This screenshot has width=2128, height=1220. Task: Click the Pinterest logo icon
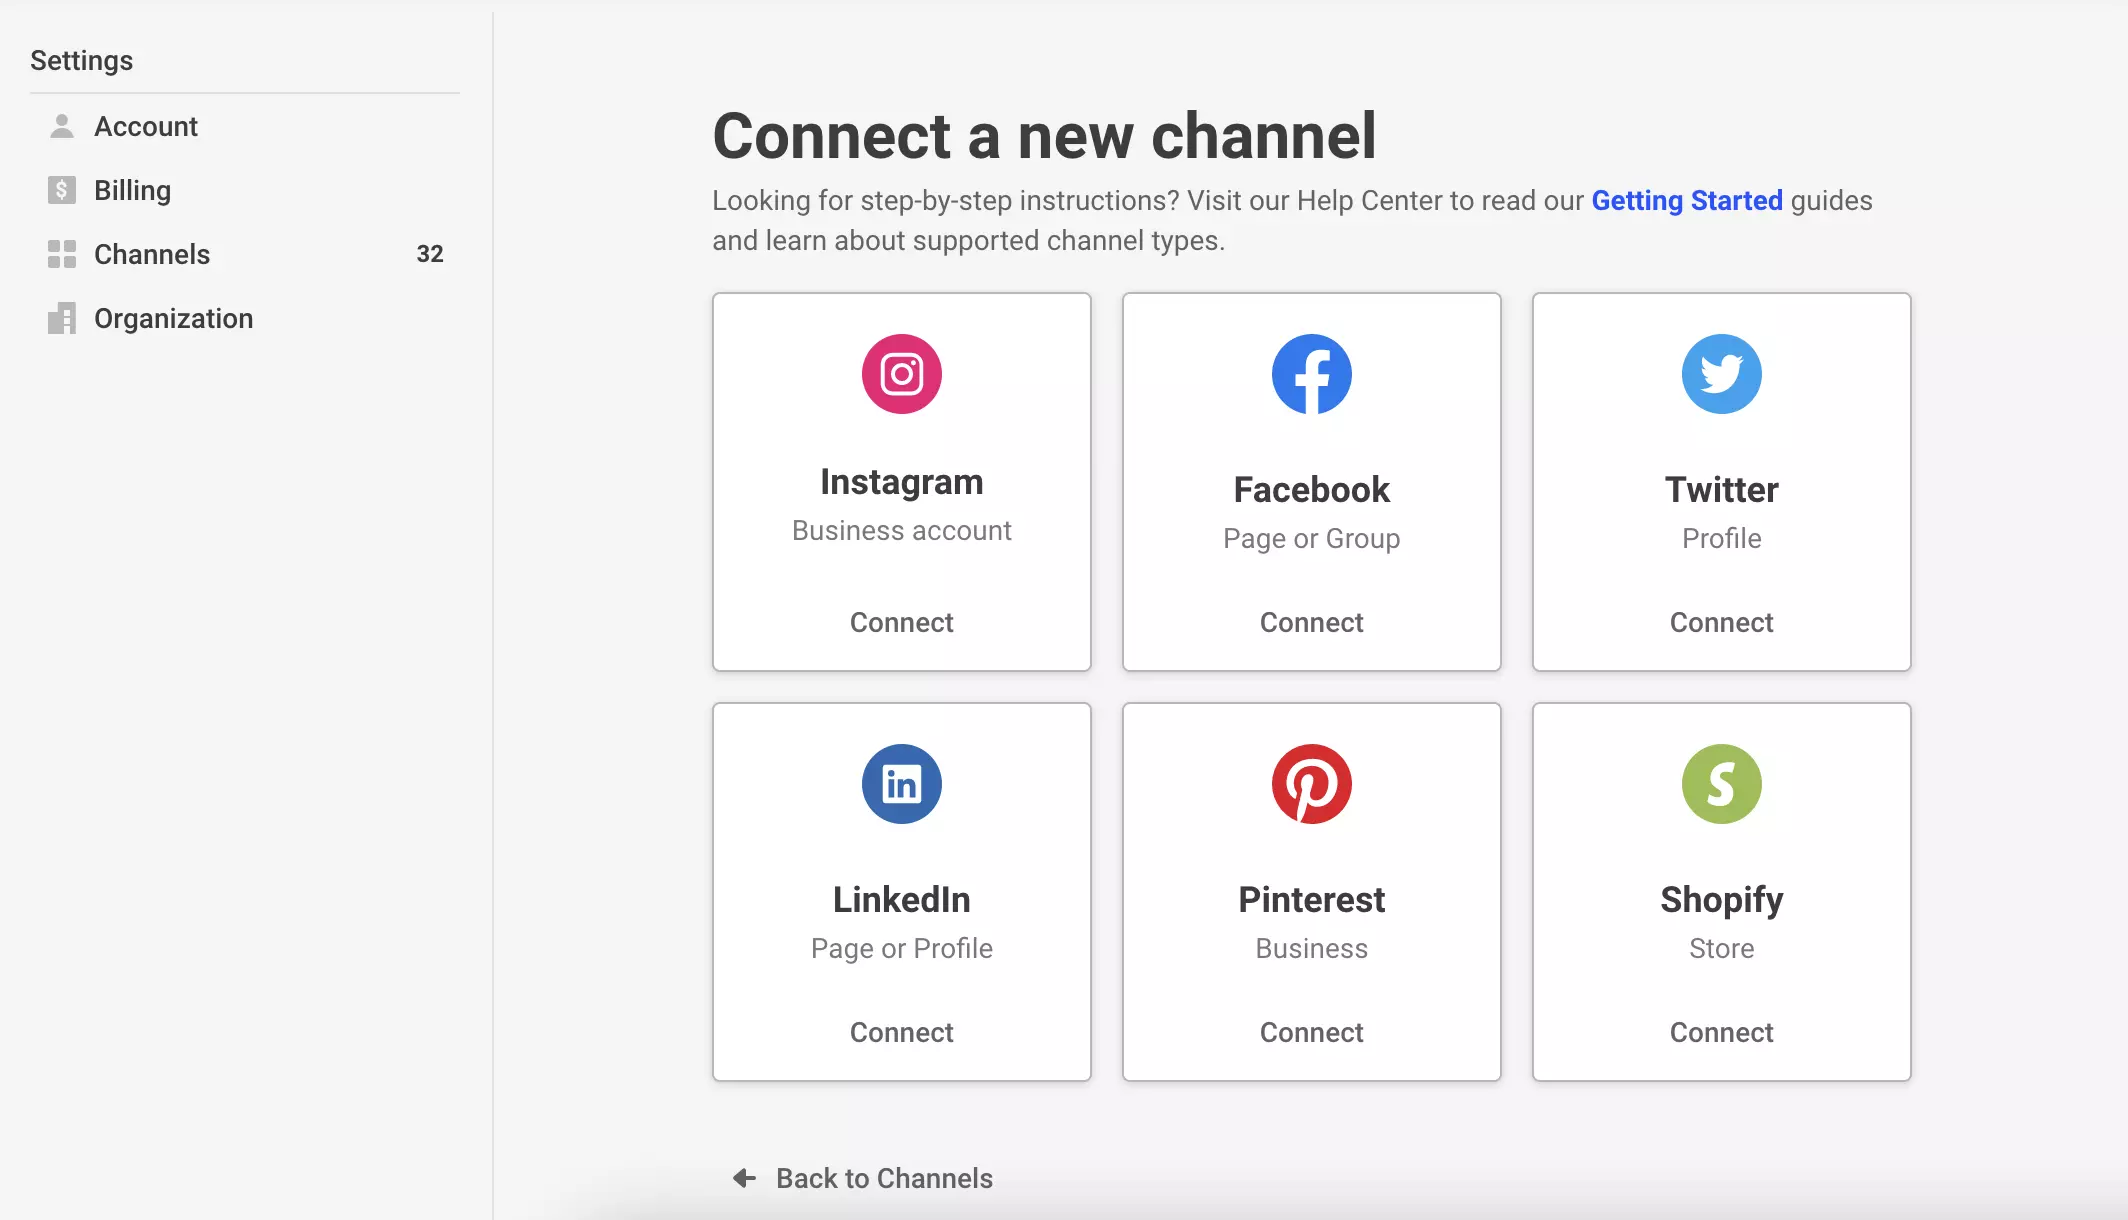[1311, 784]
